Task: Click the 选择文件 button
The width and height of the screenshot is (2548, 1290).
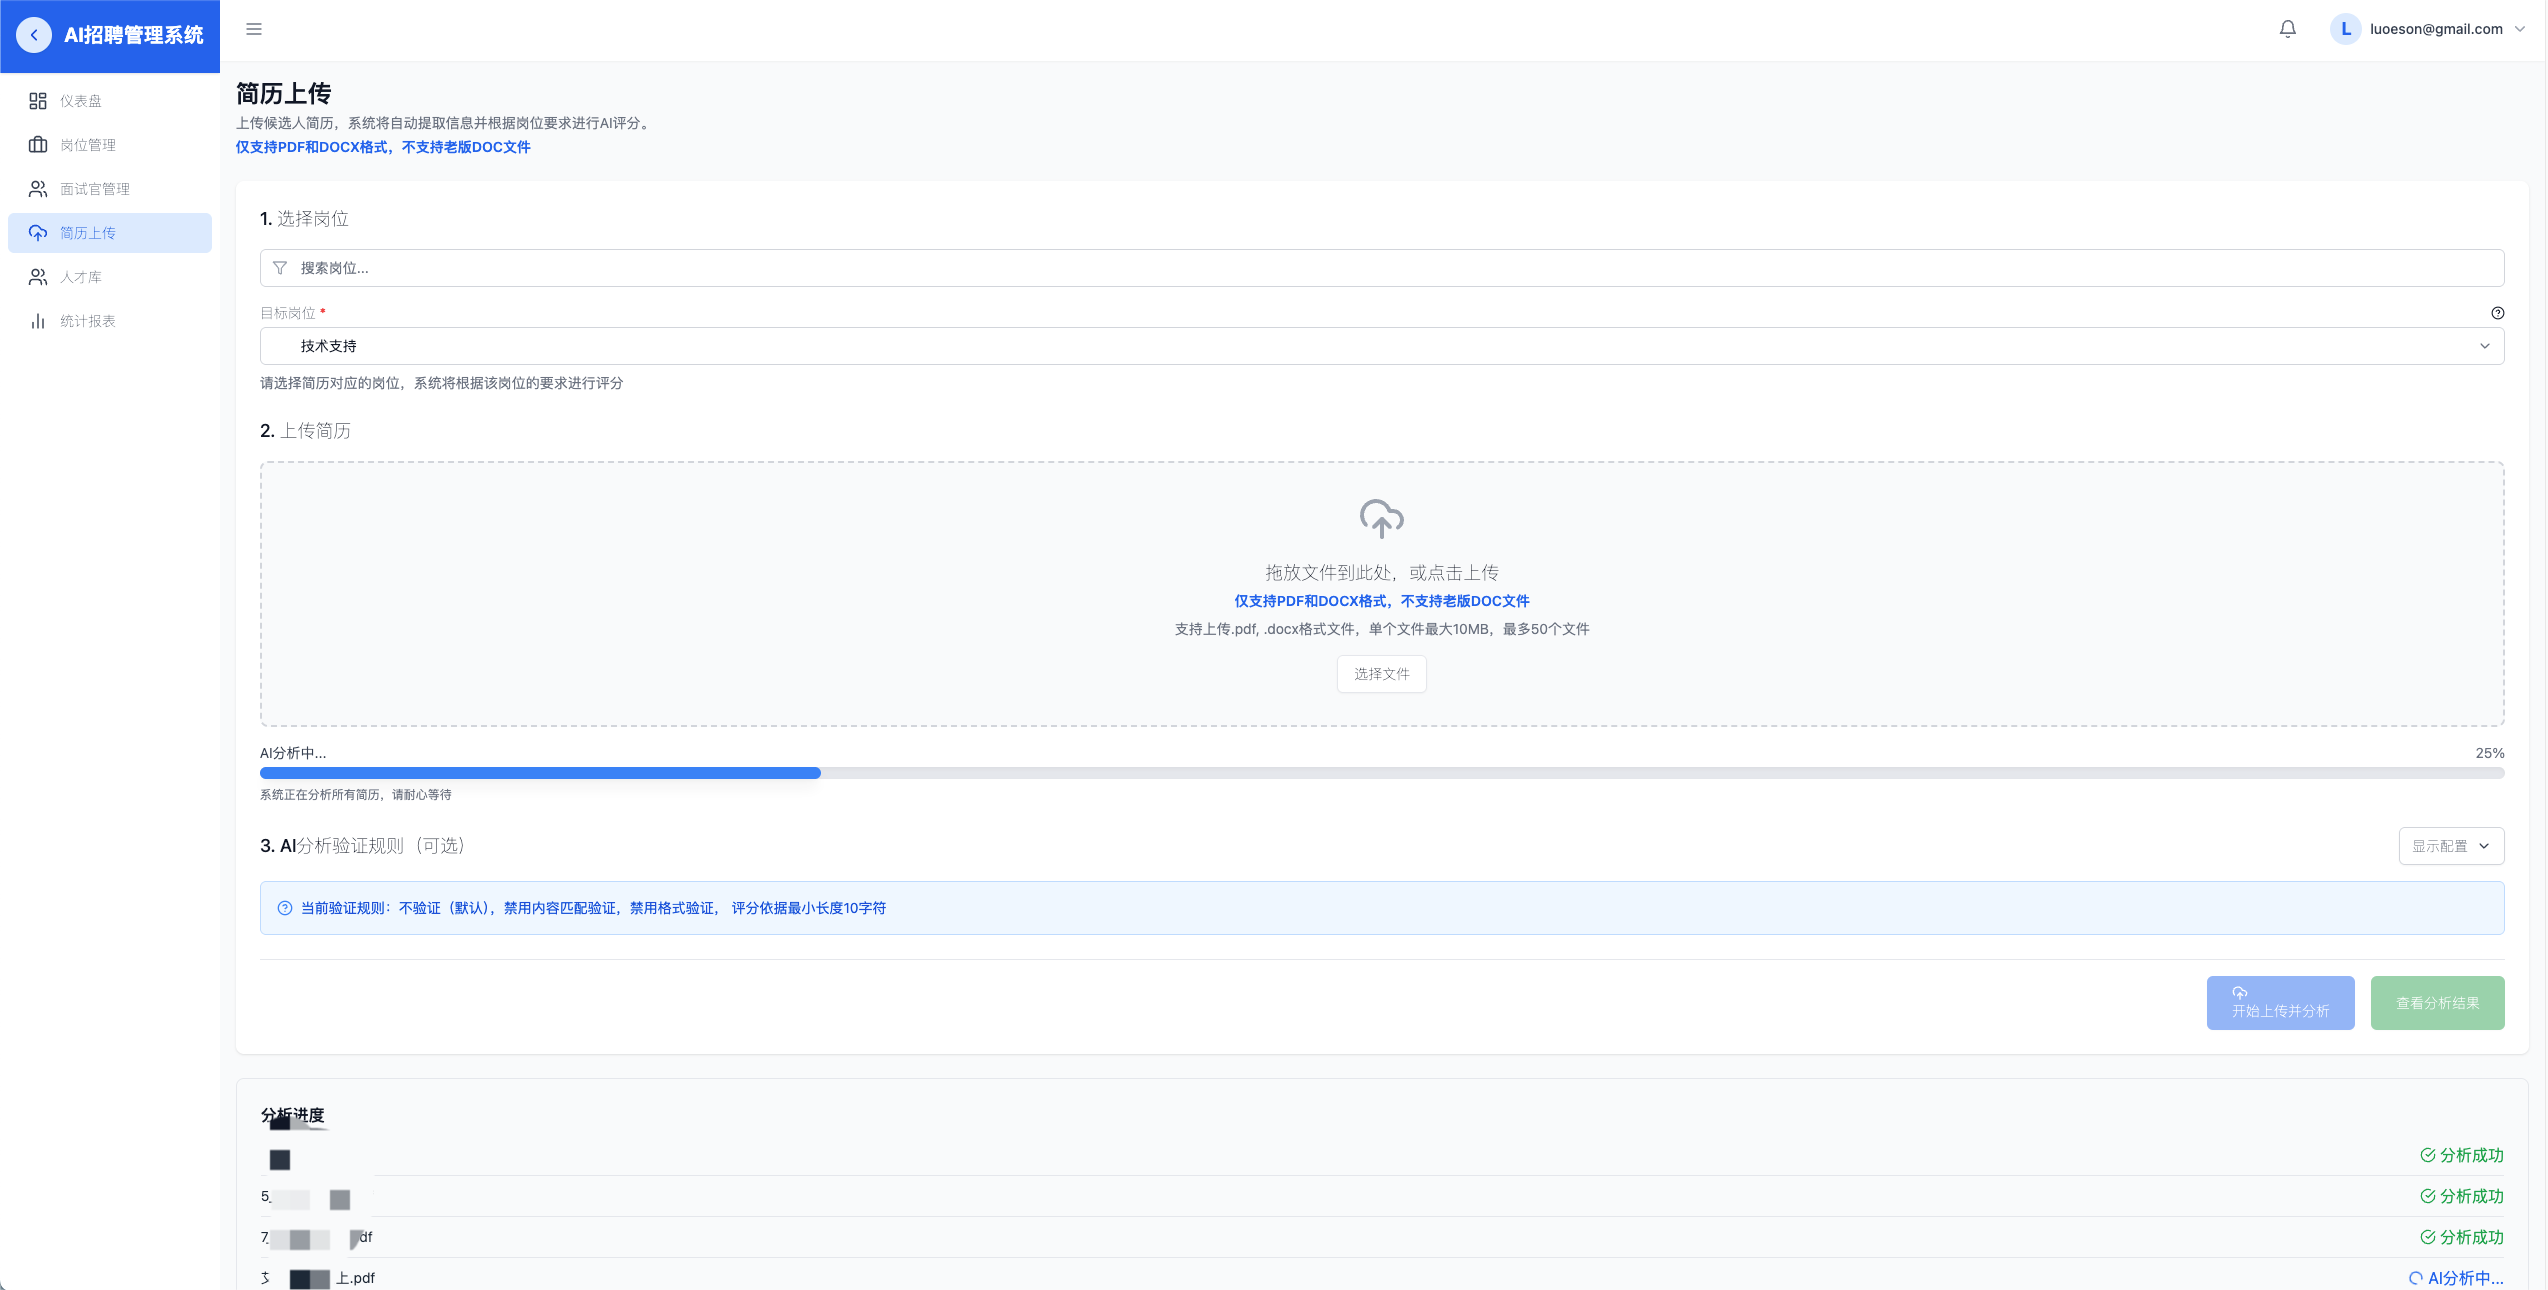Action: pos(1381,674)
